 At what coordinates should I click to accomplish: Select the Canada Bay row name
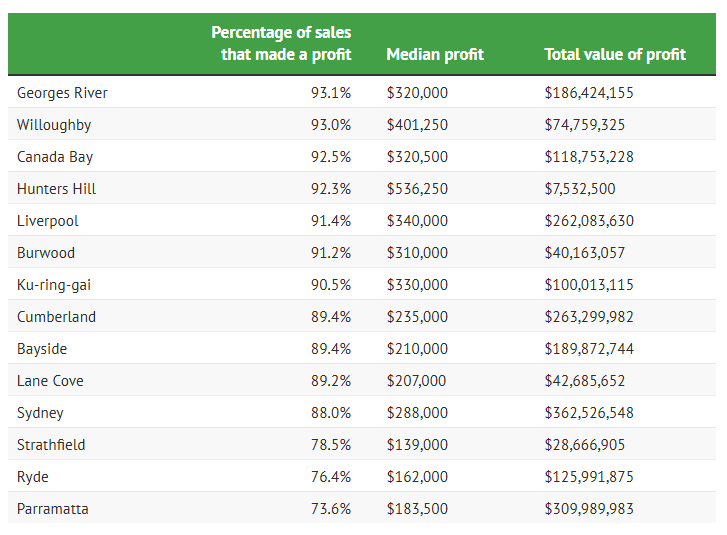(55, 157)
